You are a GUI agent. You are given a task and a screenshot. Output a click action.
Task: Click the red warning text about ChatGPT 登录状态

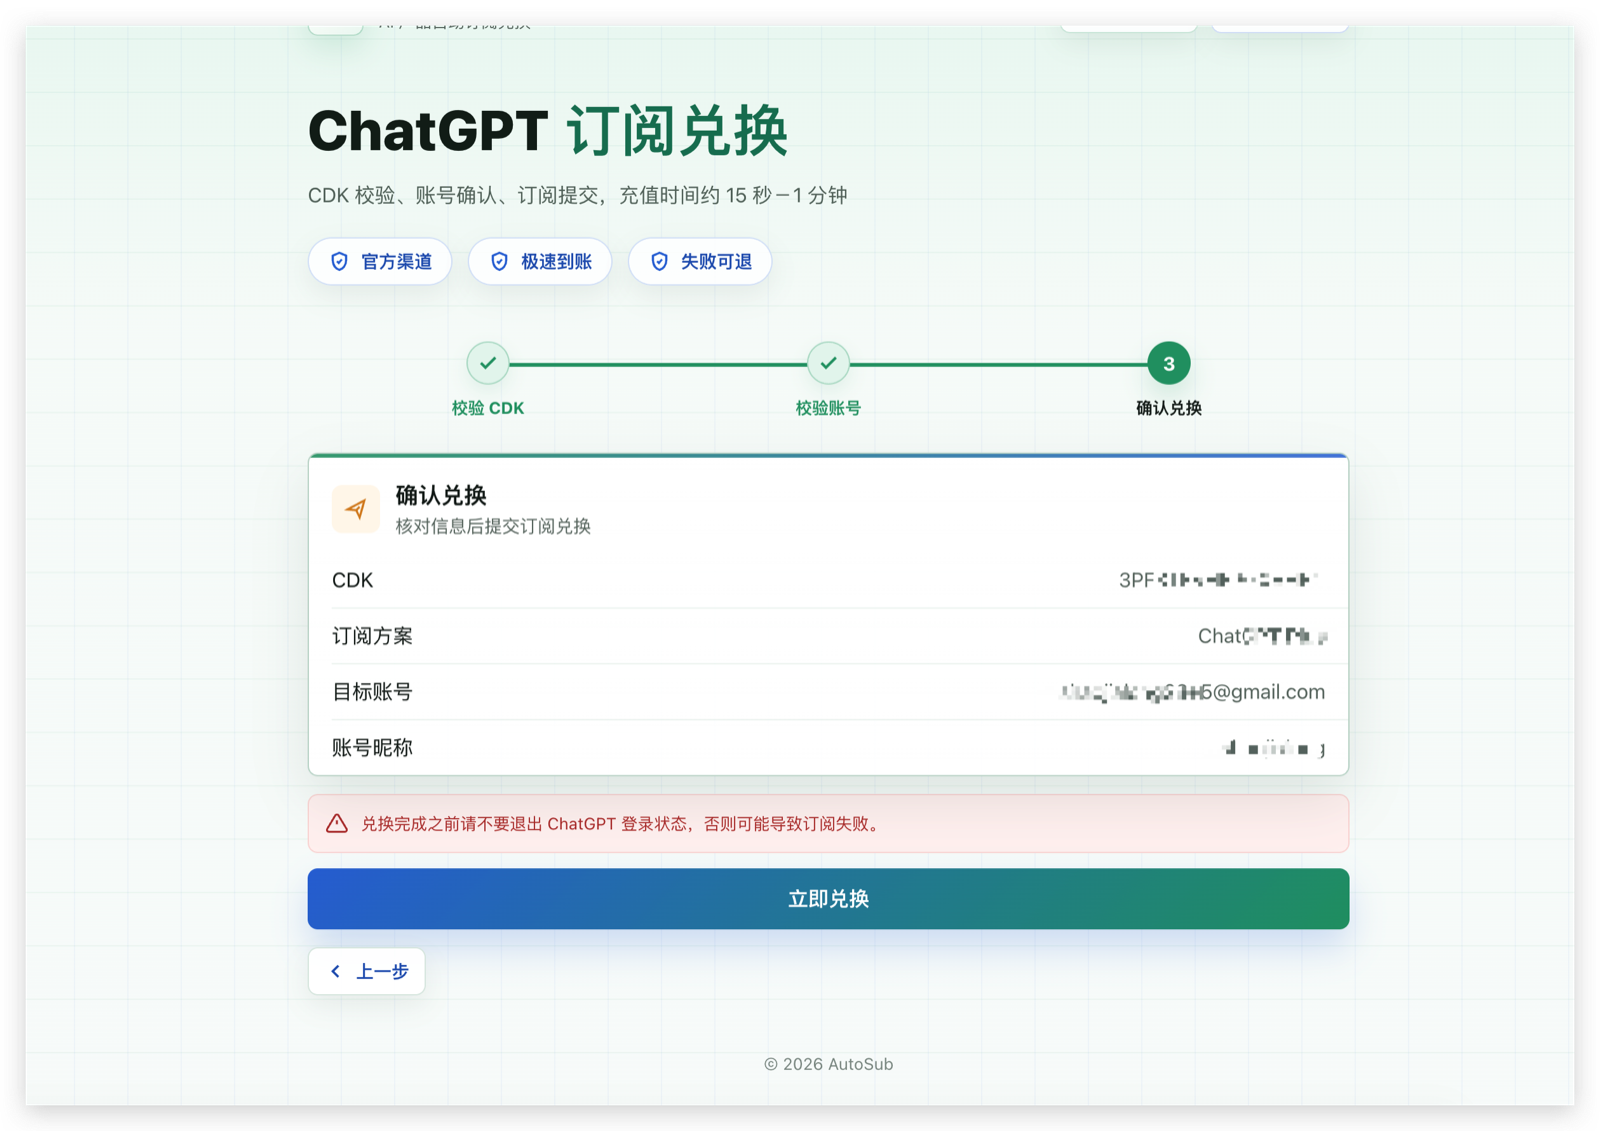[x=621, y=824]
